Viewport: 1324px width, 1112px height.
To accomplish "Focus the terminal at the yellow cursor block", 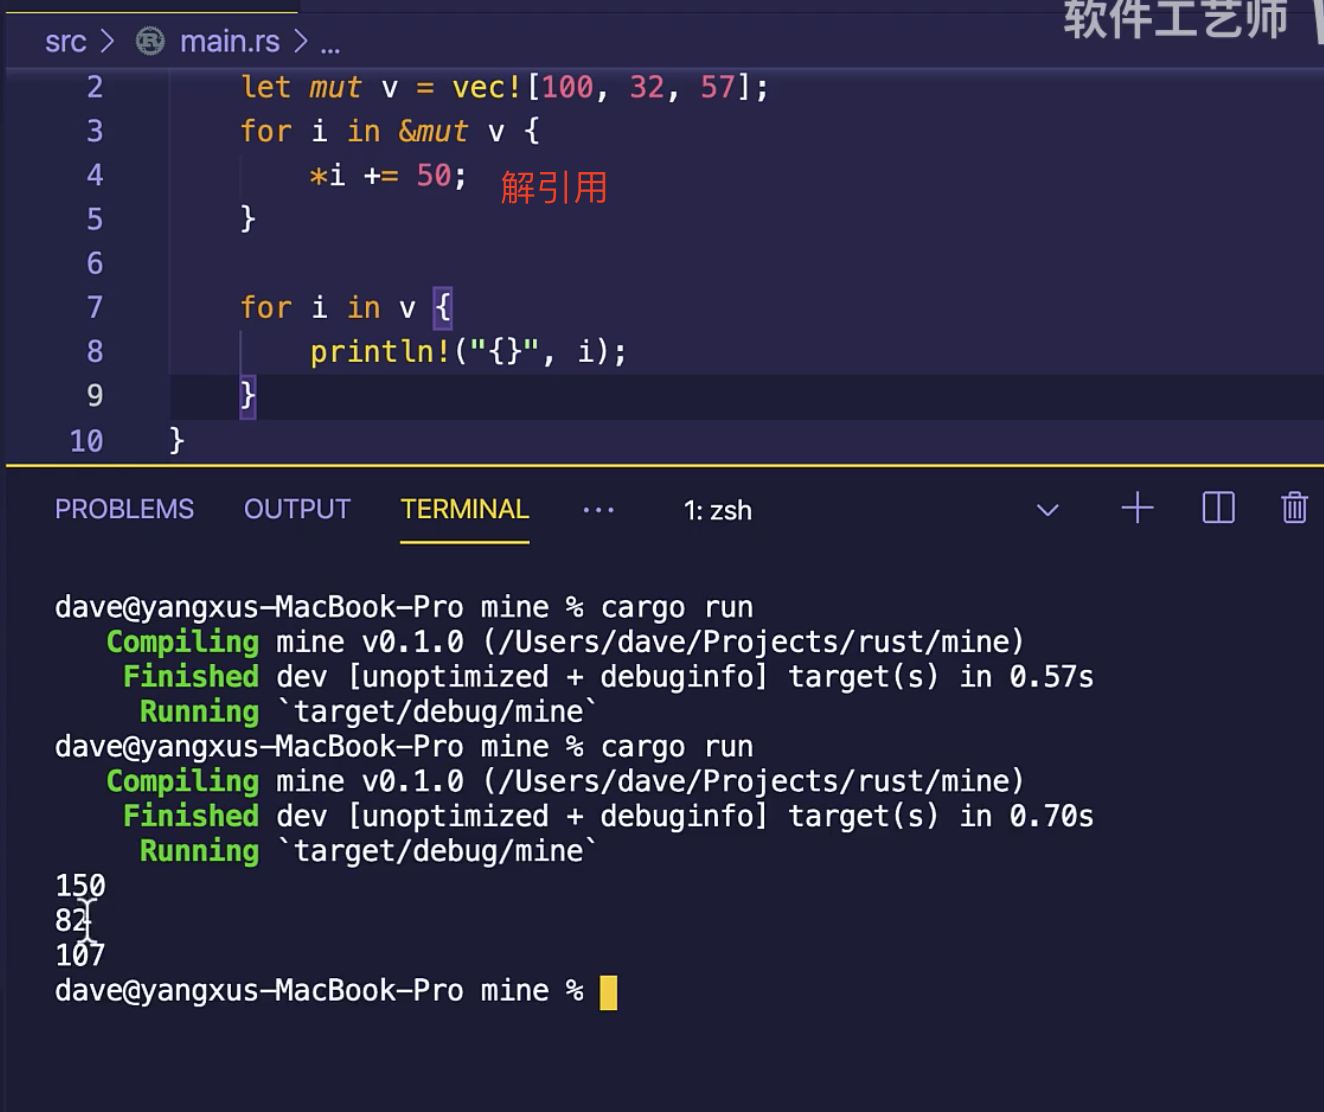I will coord(608,992).
